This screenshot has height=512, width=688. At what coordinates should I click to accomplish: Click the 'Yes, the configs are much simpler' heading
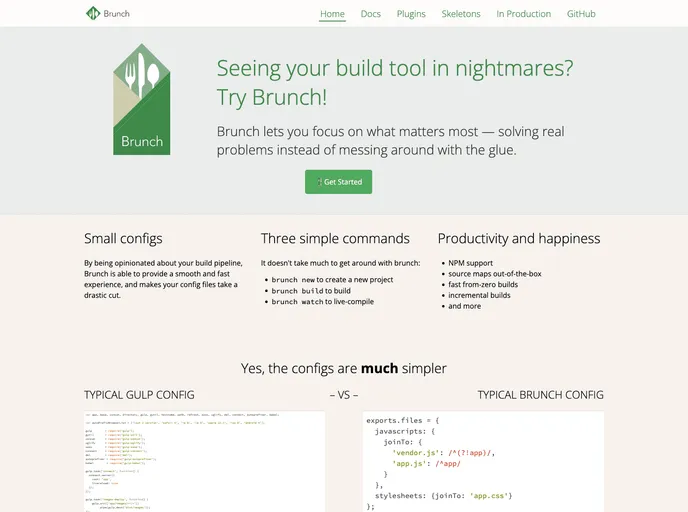pos(344,368)
